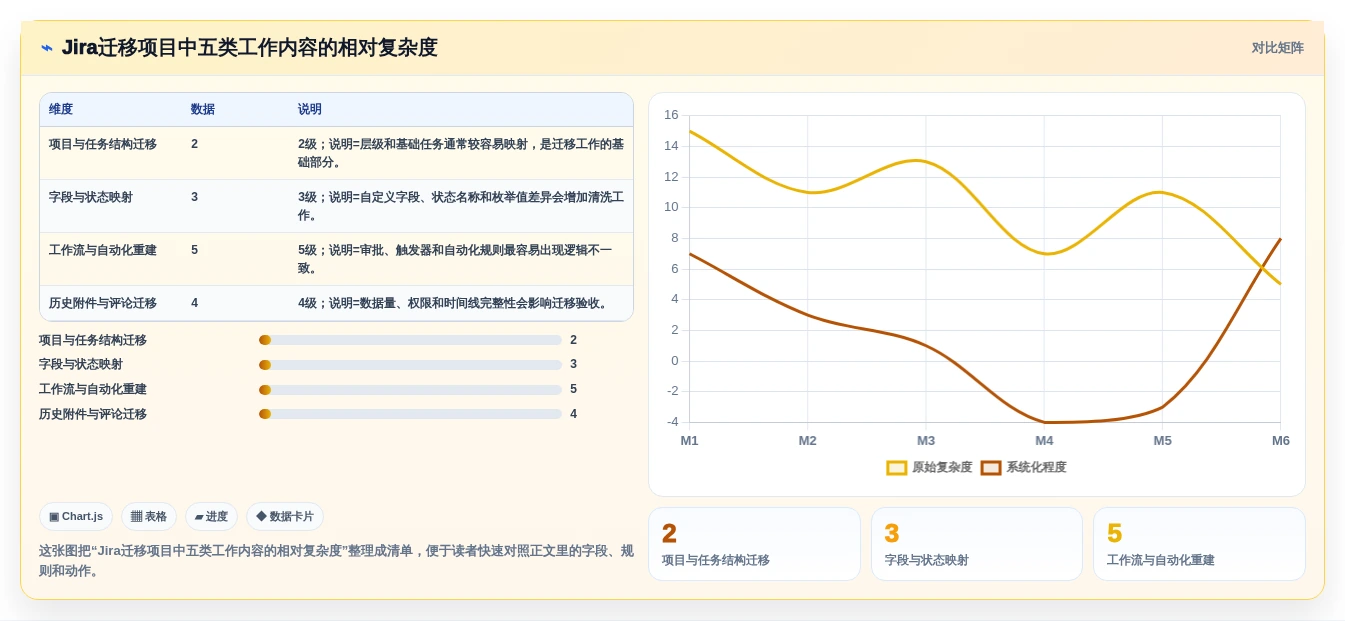
Task: Click the 对比矩阵 label in header
Action: pyautogui.click(x=1277, y=47)
